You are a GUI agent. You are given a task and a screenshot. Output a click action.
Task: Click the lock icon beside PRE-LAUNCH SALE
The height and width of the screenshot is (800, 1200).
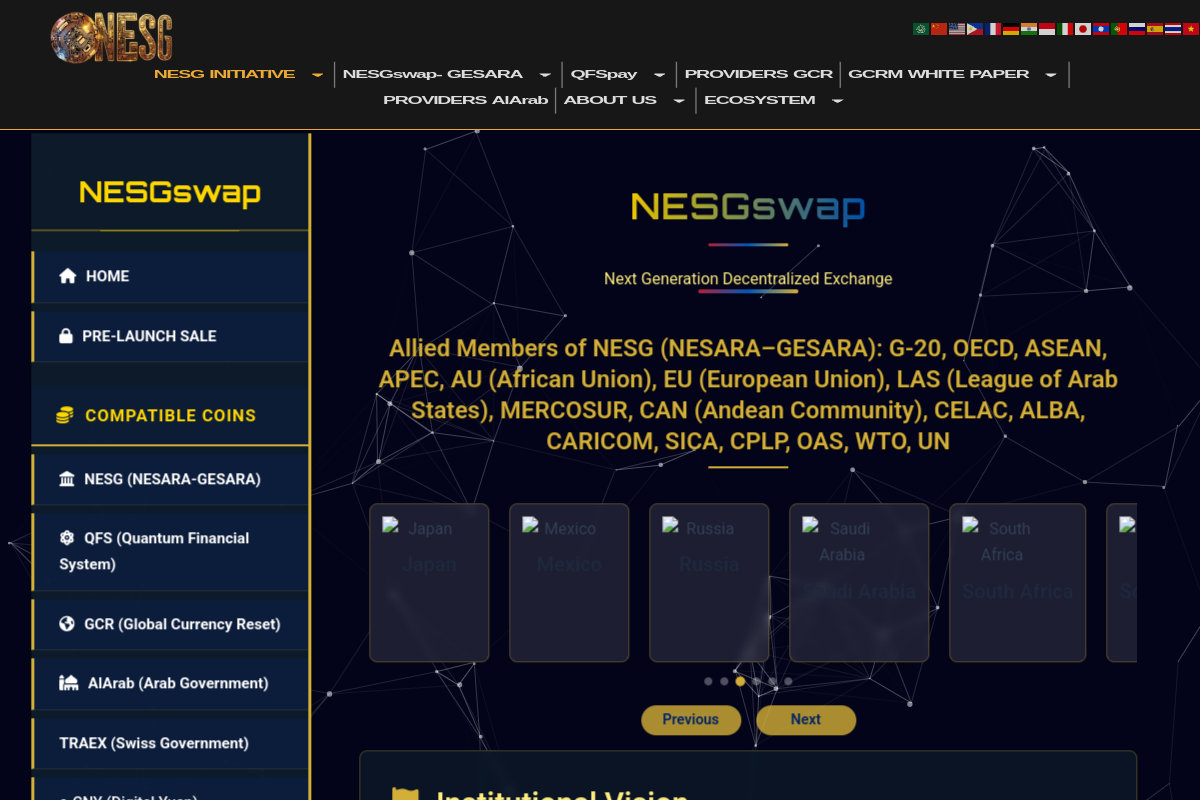68,336
